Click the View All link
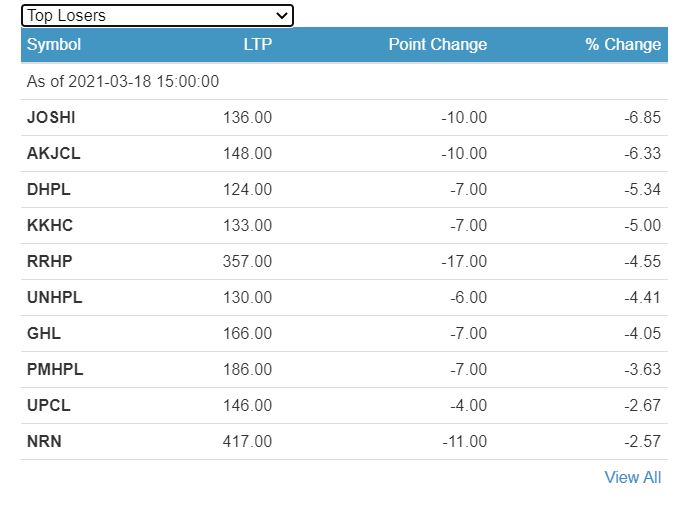 click(x=632, y=477)
